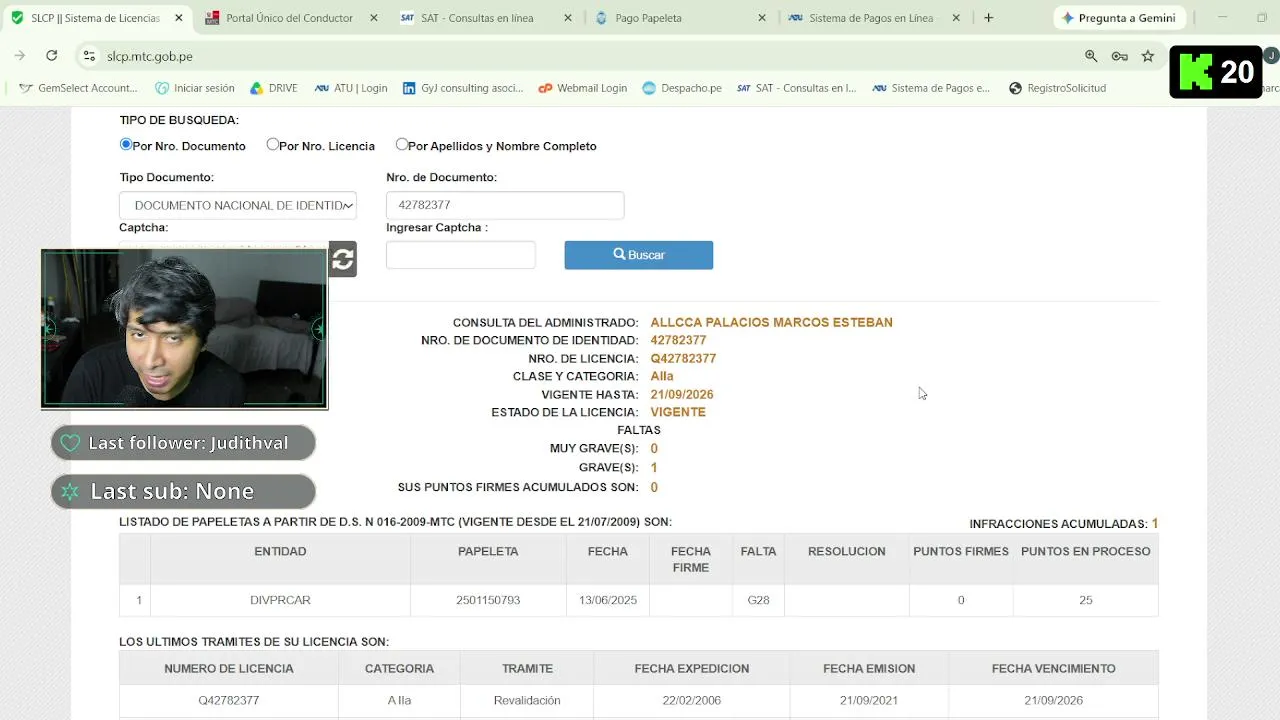
Task: Click papeleta number 2501150793
Action: [x=488, y=600]
